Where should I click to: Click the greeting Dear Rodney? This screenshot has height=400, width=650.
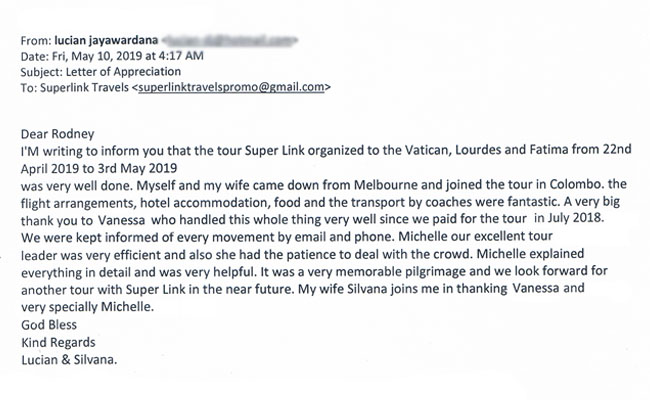pos(58,134)
